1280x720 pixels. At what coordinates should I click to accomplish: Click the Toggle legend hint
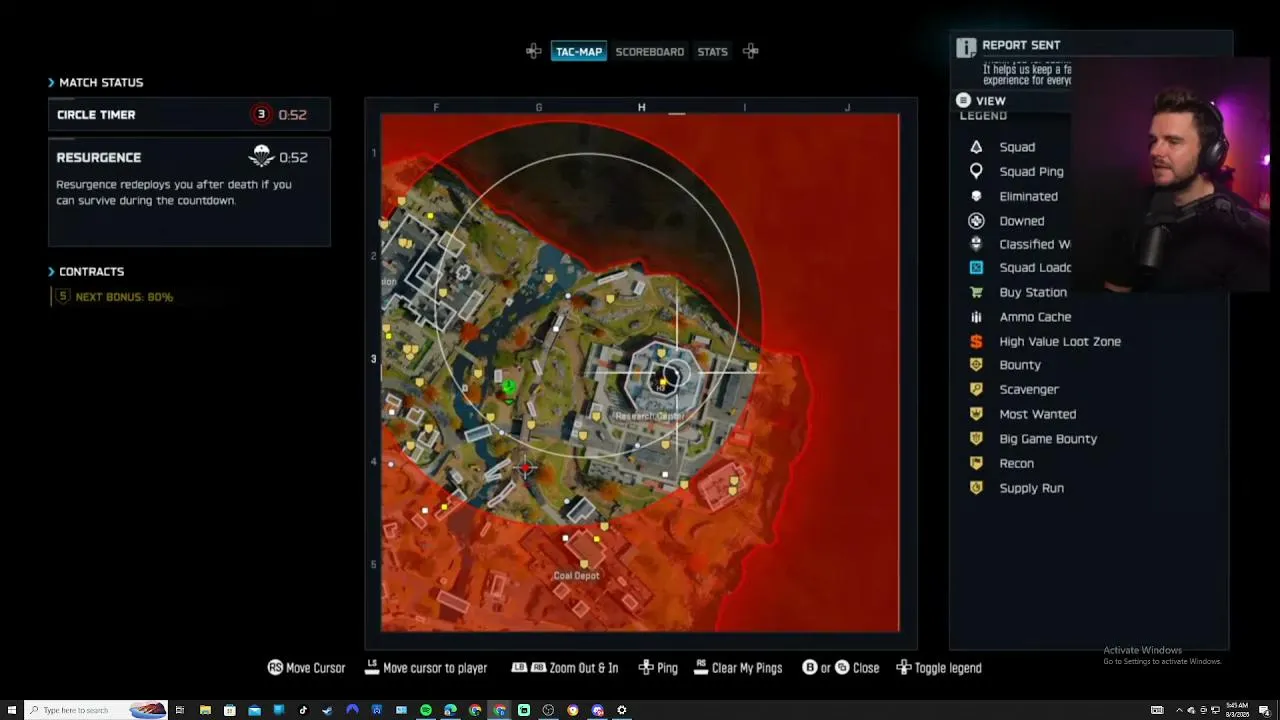(939, 668)
